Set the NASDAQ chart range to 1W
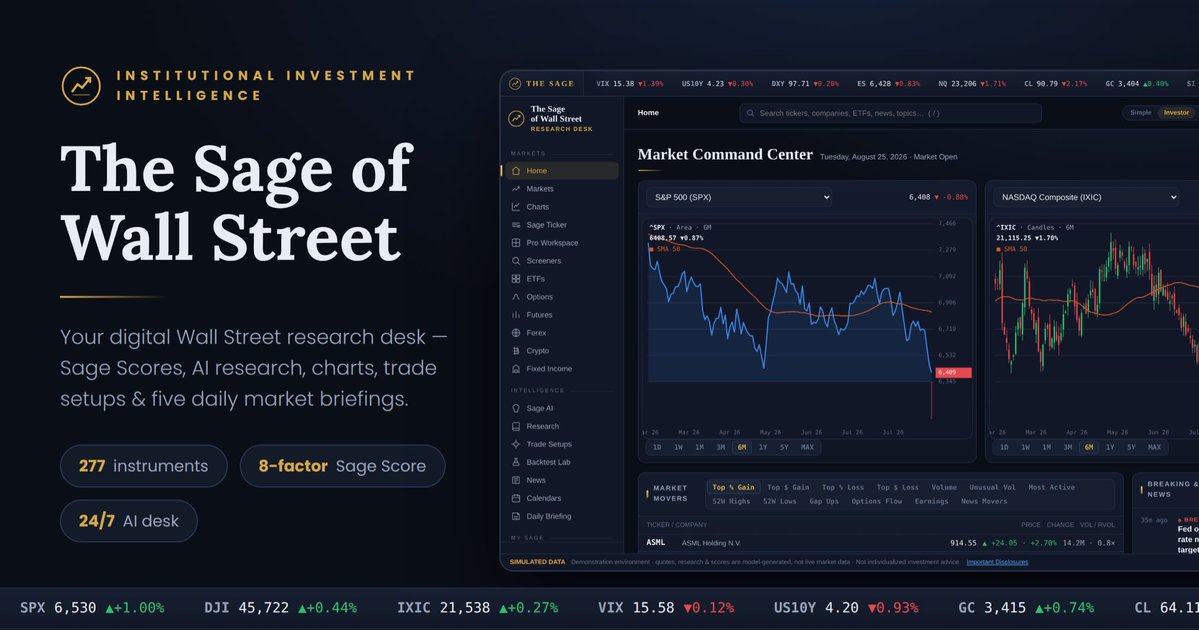Viewport: 1199px width, 630px height. (x=1025, y=447)
